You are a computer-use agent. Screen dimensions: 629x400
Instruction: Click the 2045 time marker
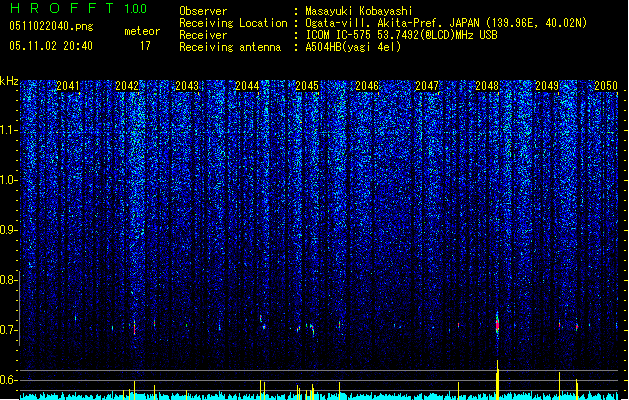click(307, 86)
